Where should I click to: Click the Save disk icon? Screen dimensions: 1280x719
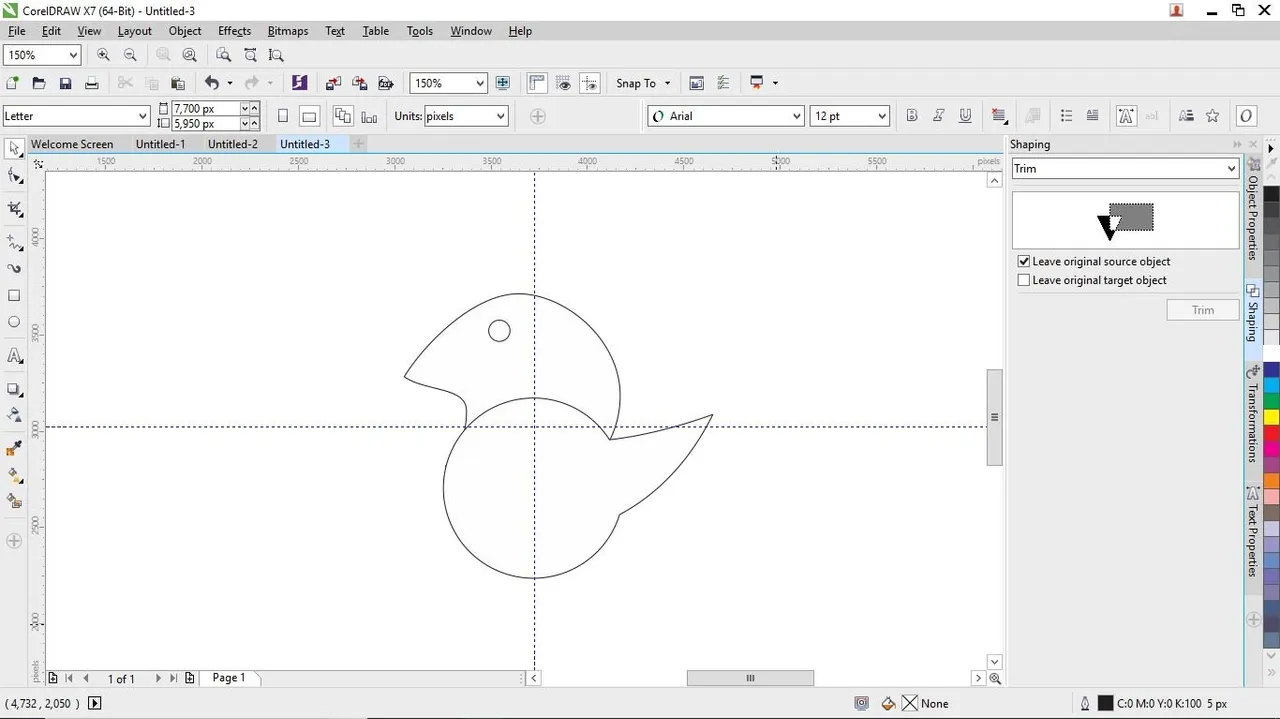[65, 83]
